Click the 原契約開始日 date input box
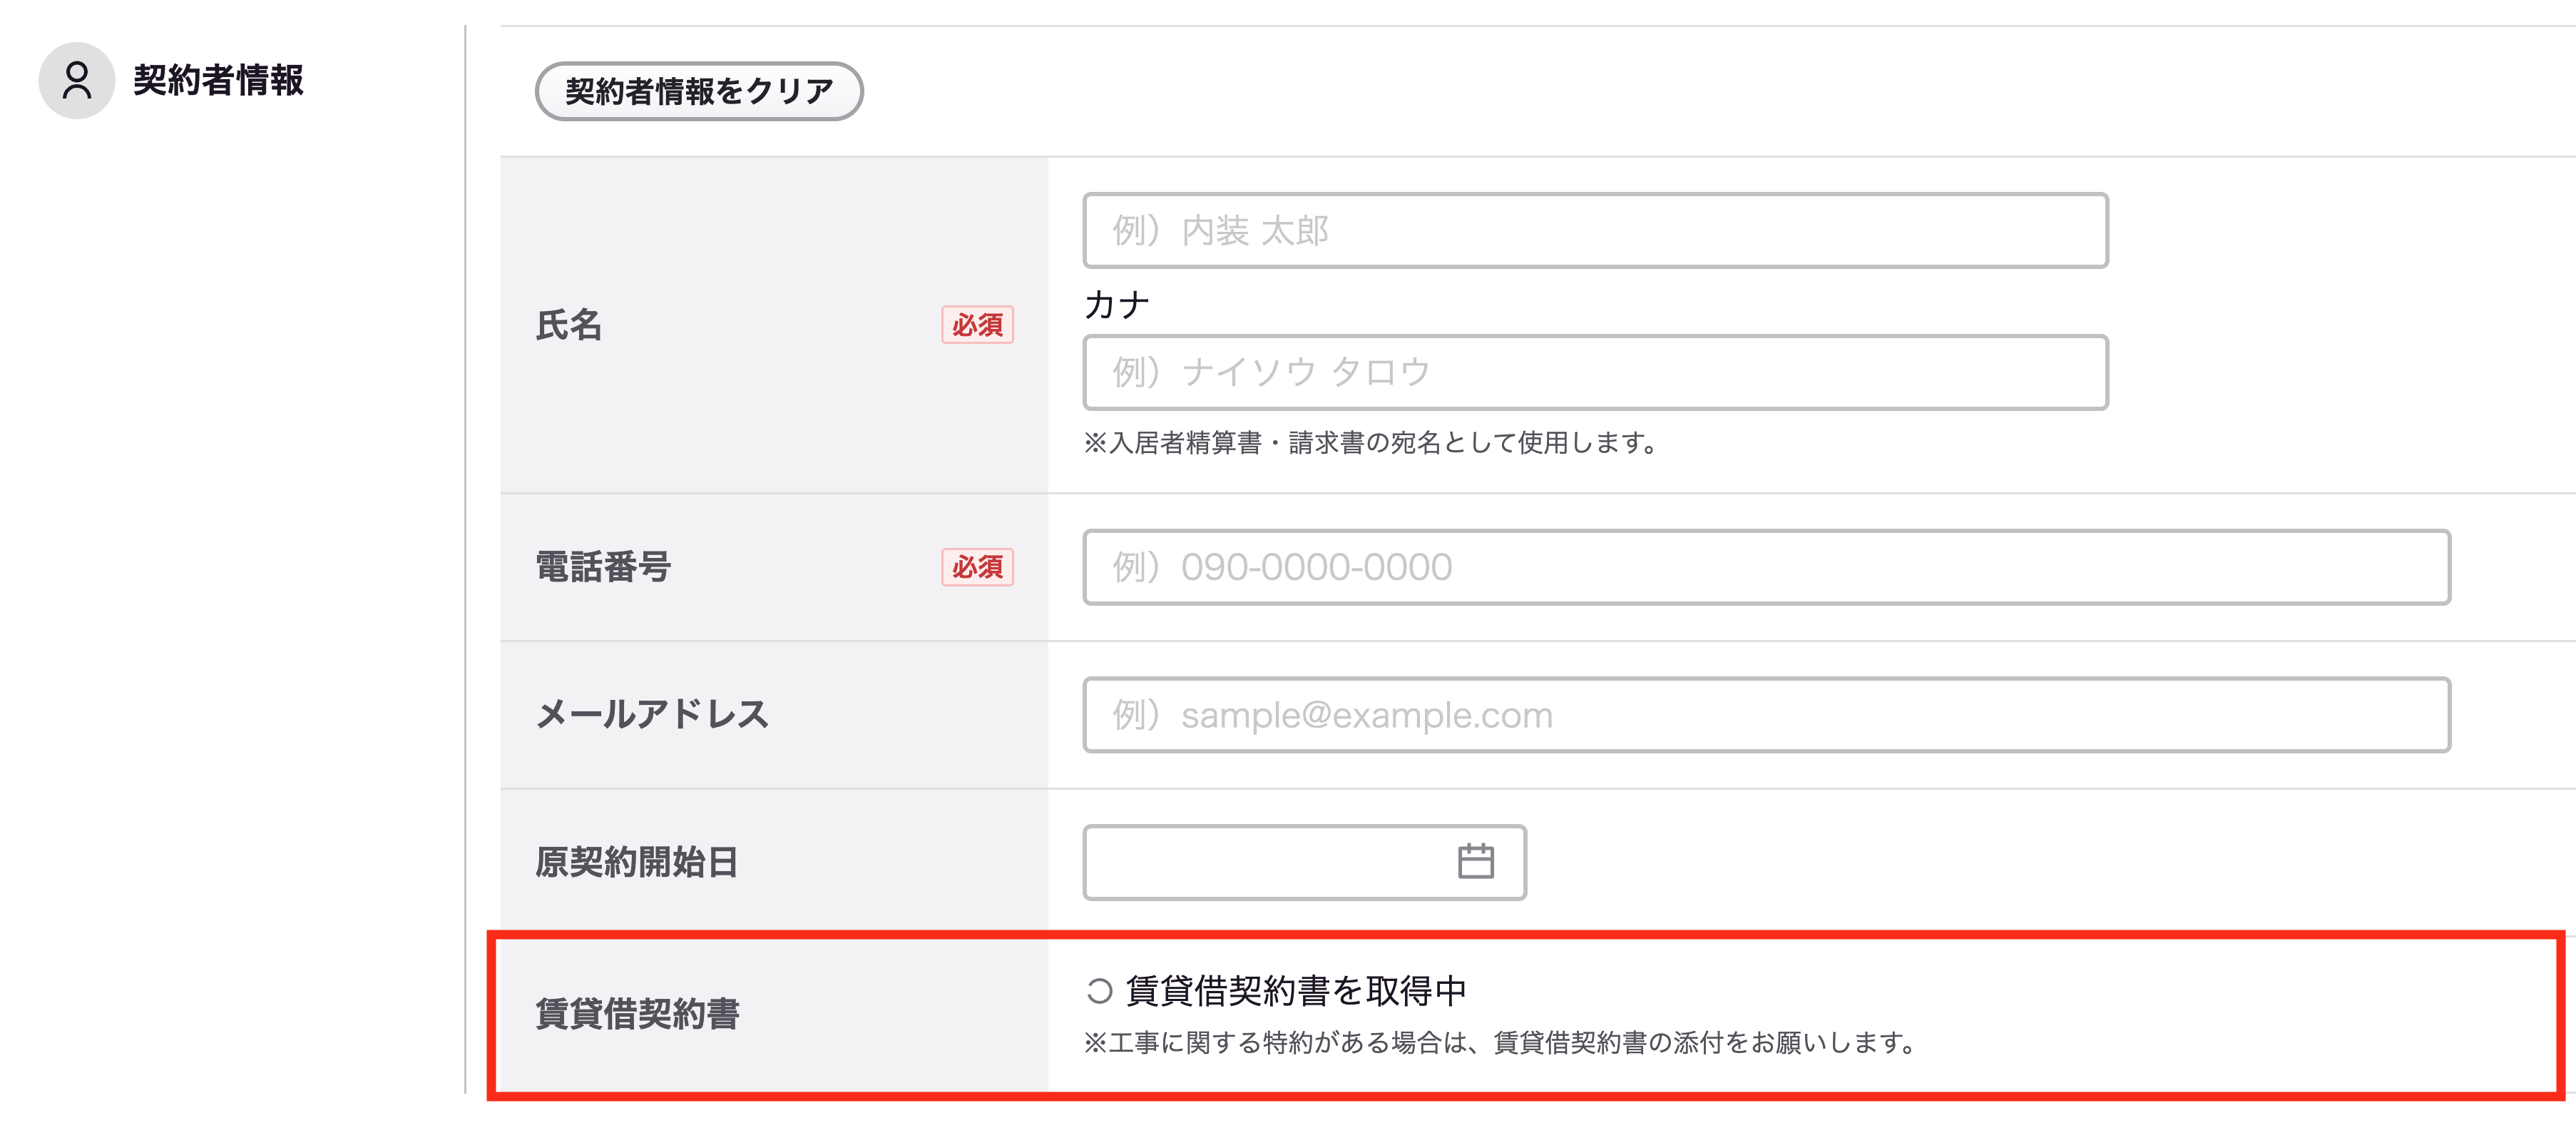 click(x=1304, y=862)
